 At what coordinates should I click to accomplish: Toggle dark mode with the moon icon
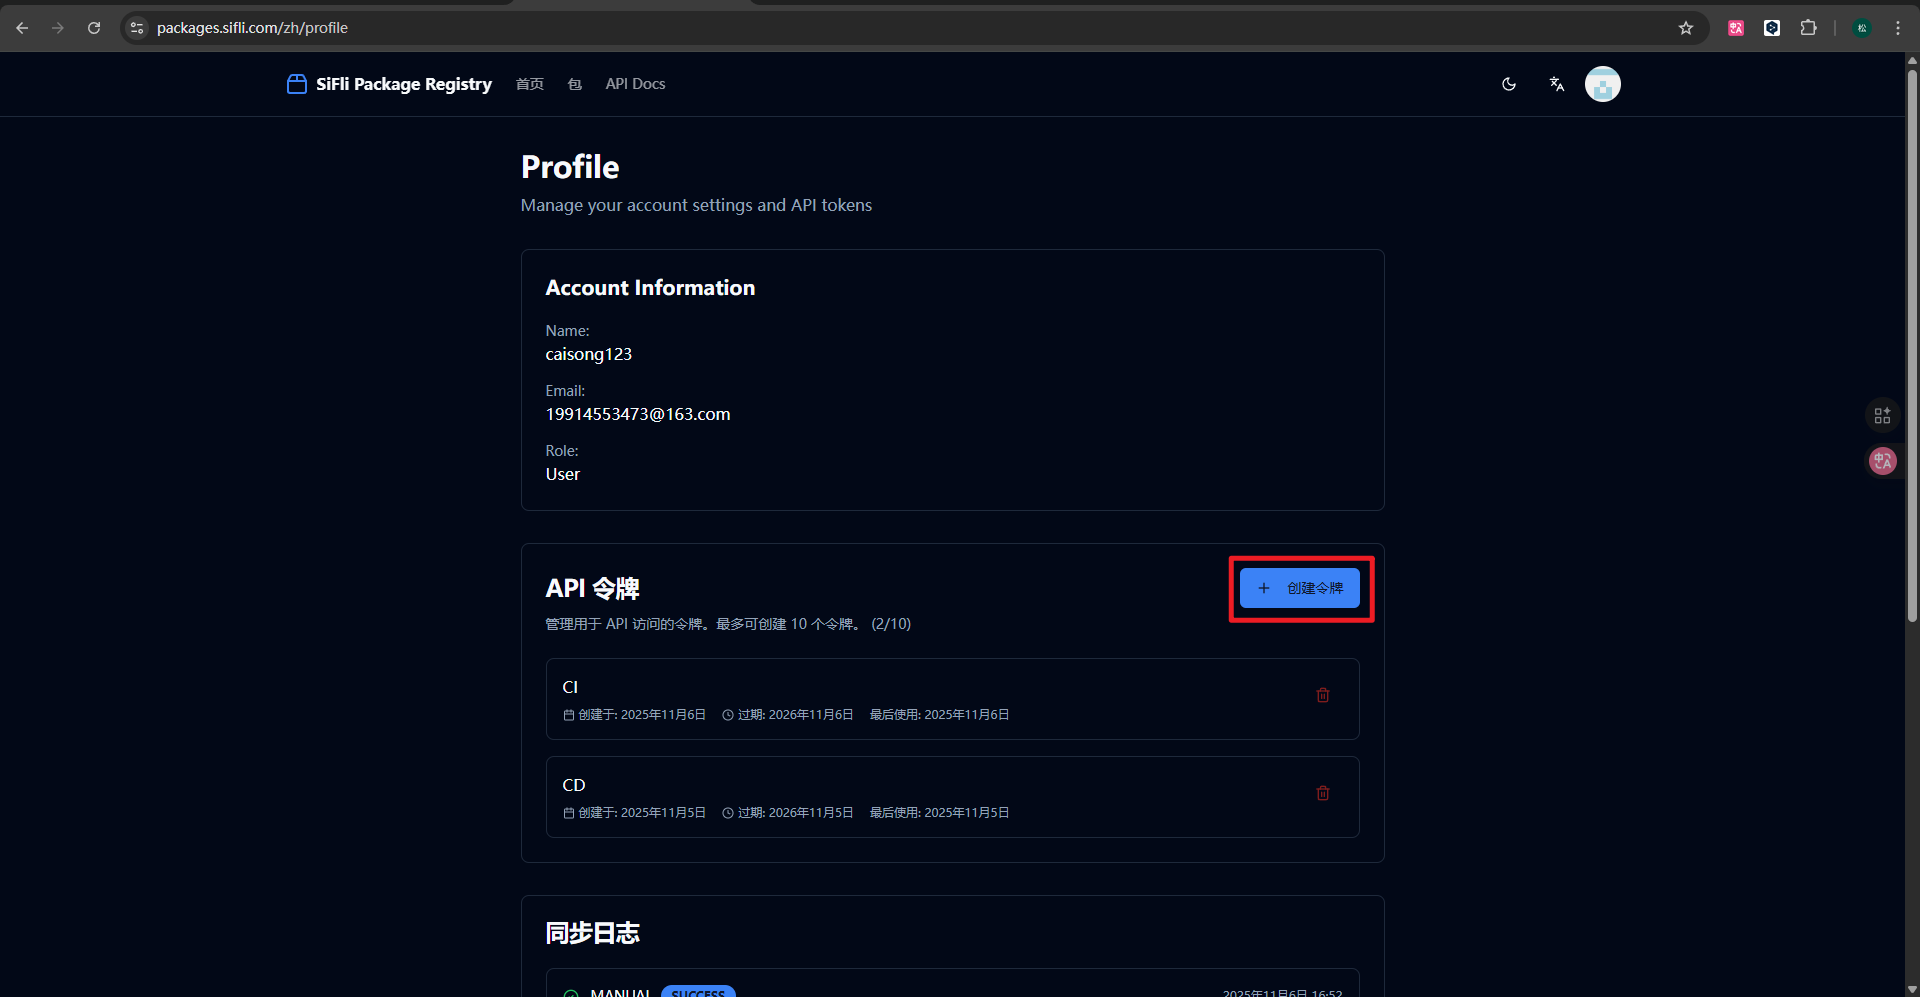(x=1509, y=84)
